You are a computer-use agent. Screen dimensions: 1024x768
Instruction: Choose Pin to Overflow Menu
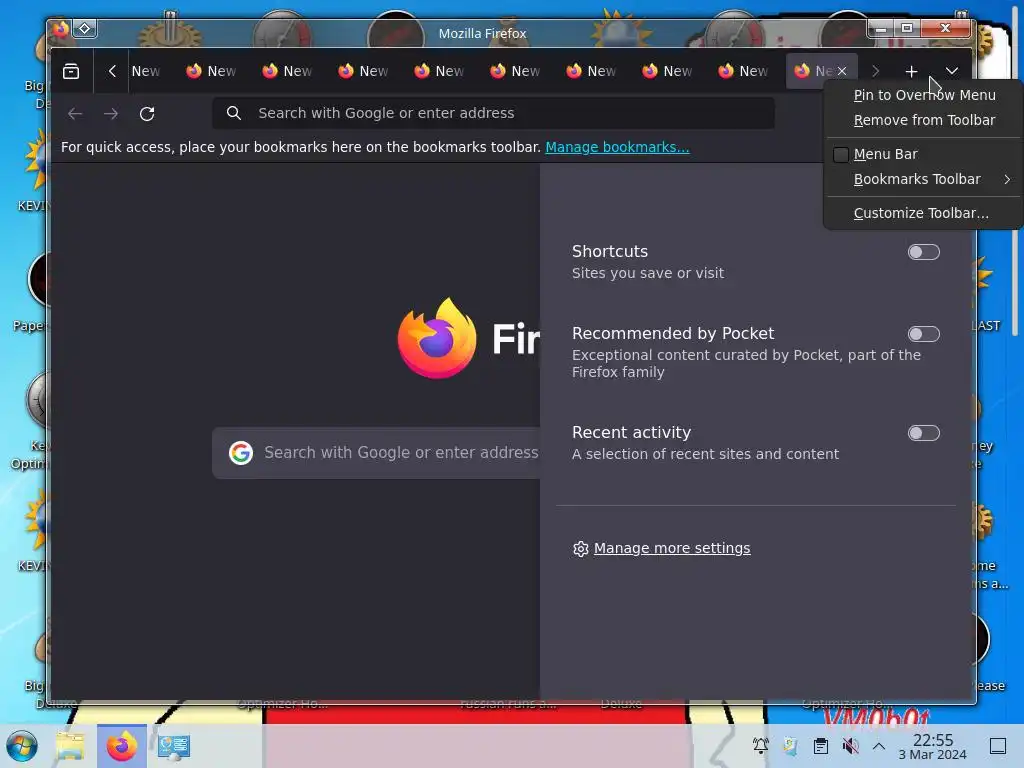[x=924, y=95]
